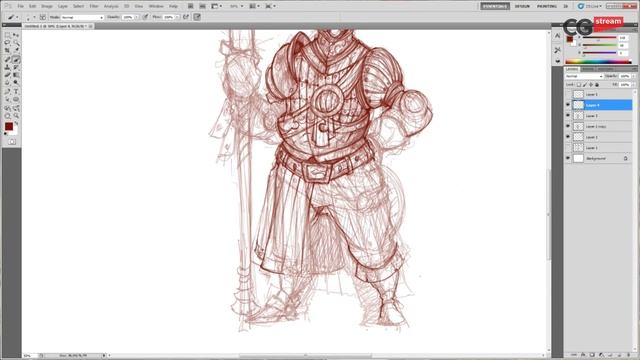Enable the airbrush option

click(x=186, y=17)
